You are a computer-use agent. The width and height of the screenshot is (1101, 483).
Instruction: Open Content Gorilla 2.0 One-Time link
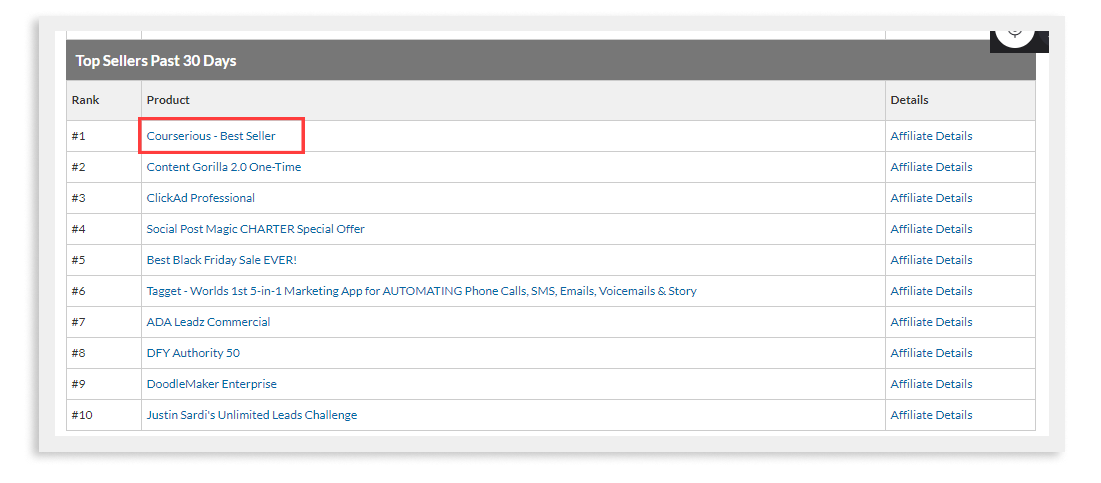point(224,167)
